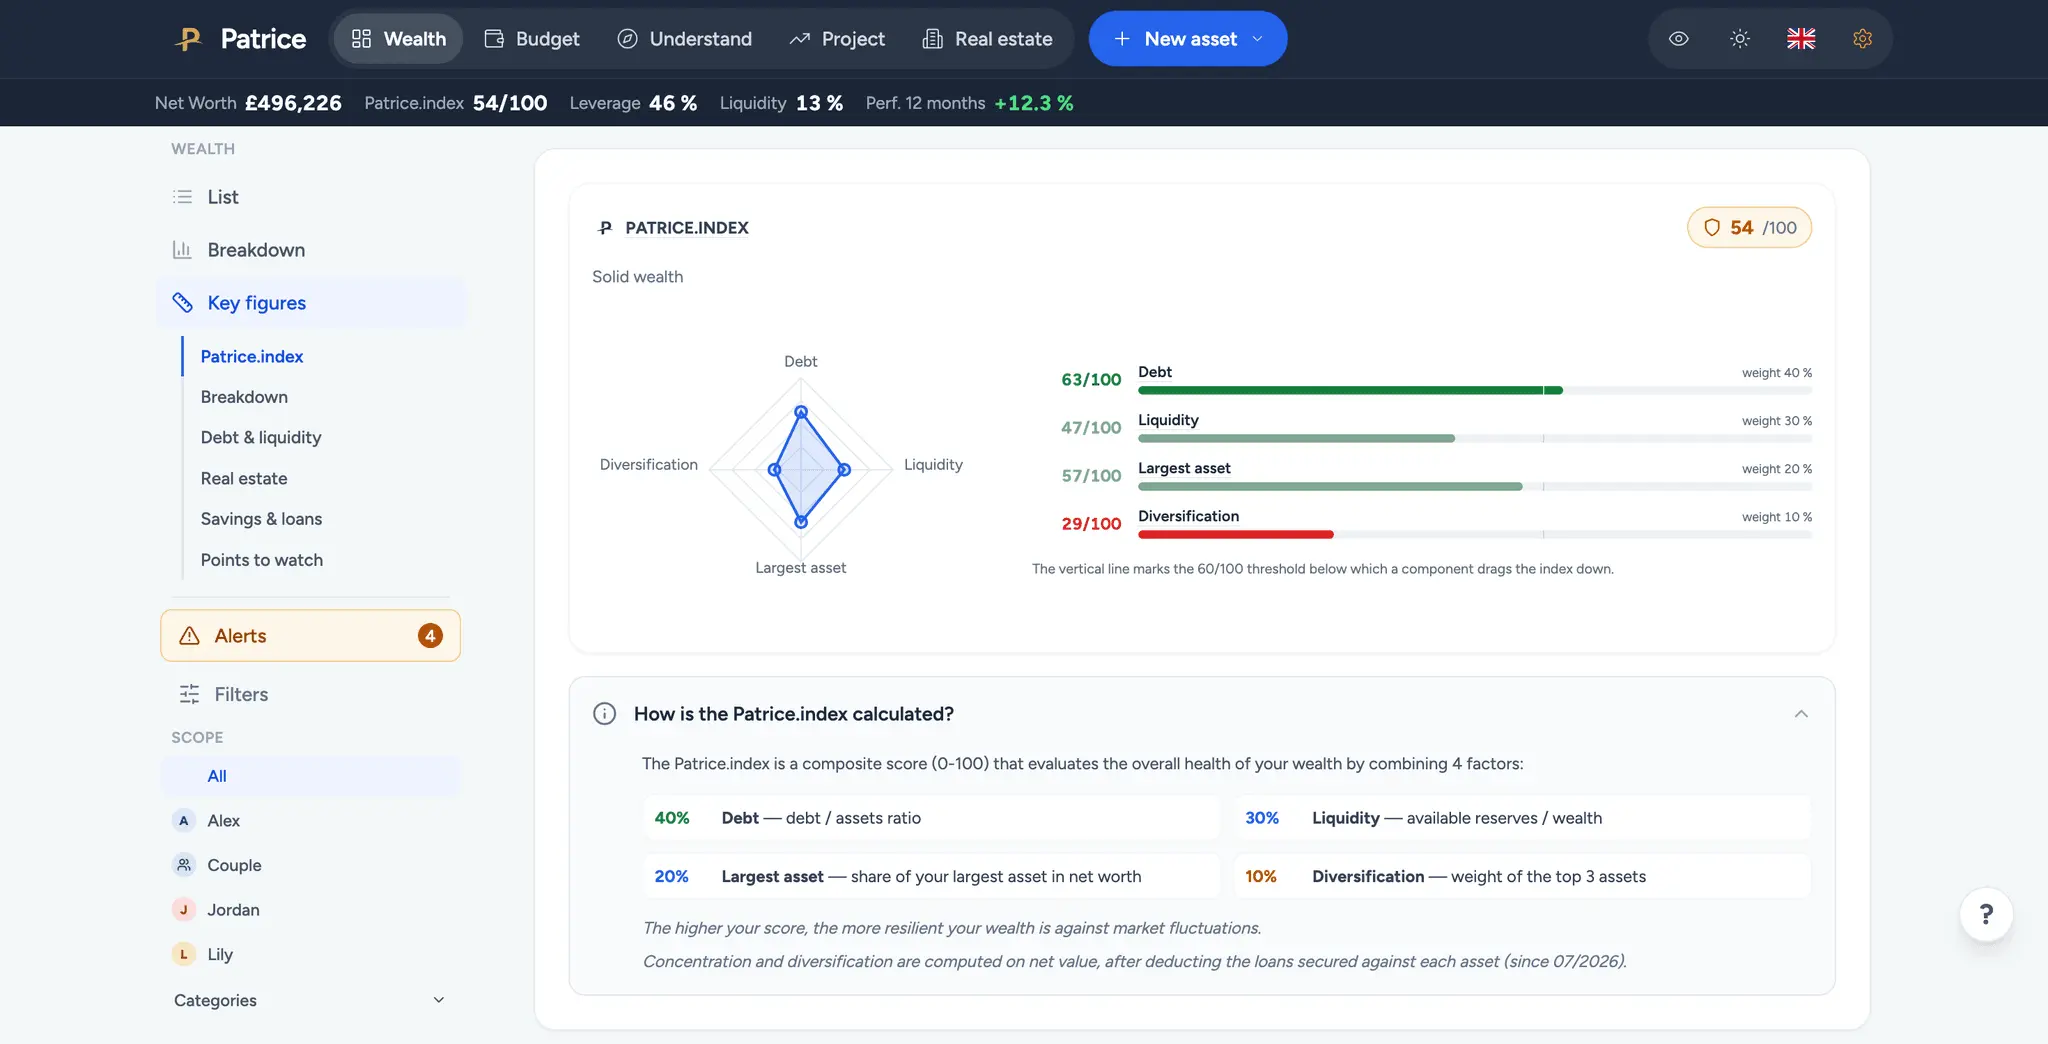Click the 54/100 shield score badge
The image size is (2048, 1044).
(x=1749, y=227)
